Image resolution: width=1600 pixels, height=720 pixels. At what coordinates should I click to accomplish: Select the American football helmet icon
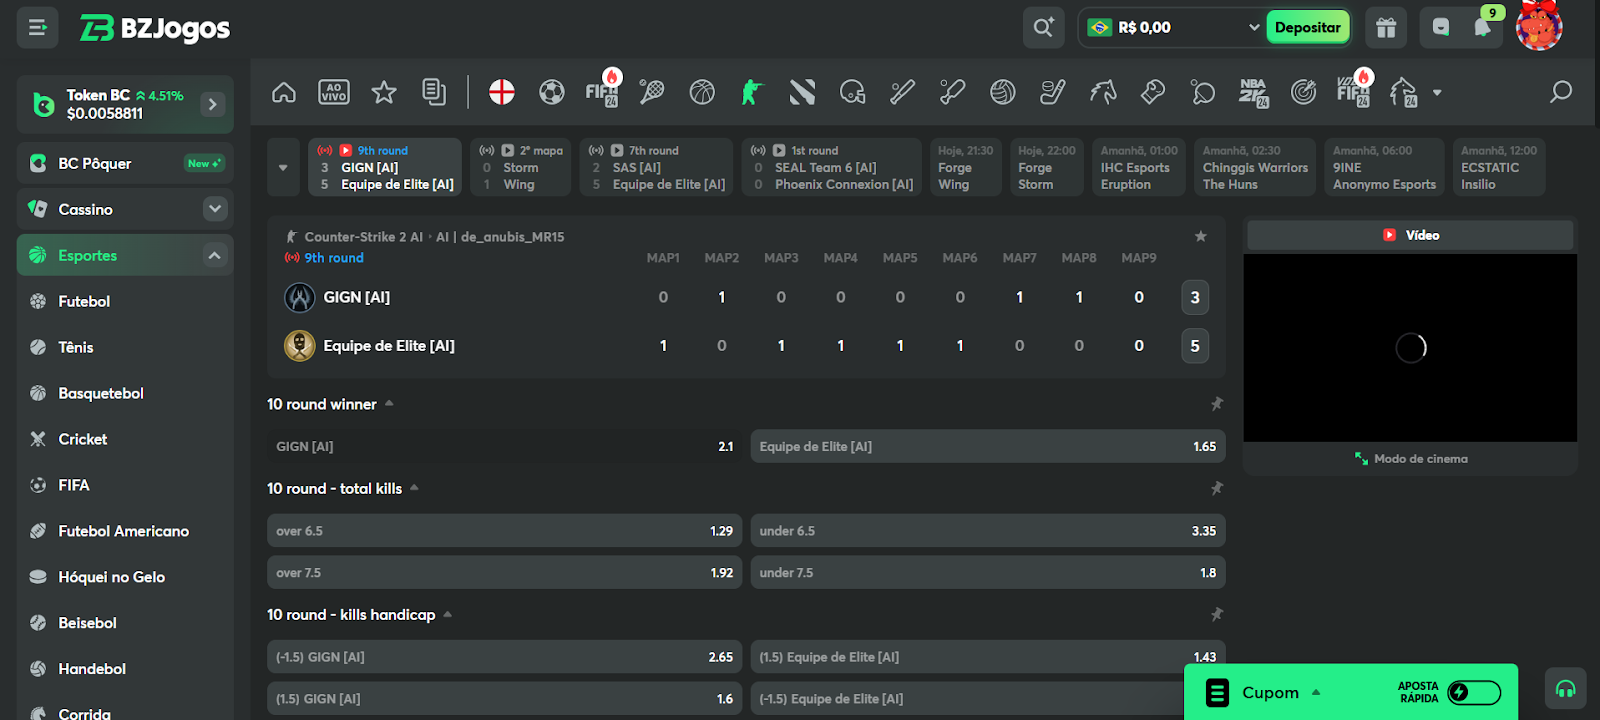pos(852,92)
